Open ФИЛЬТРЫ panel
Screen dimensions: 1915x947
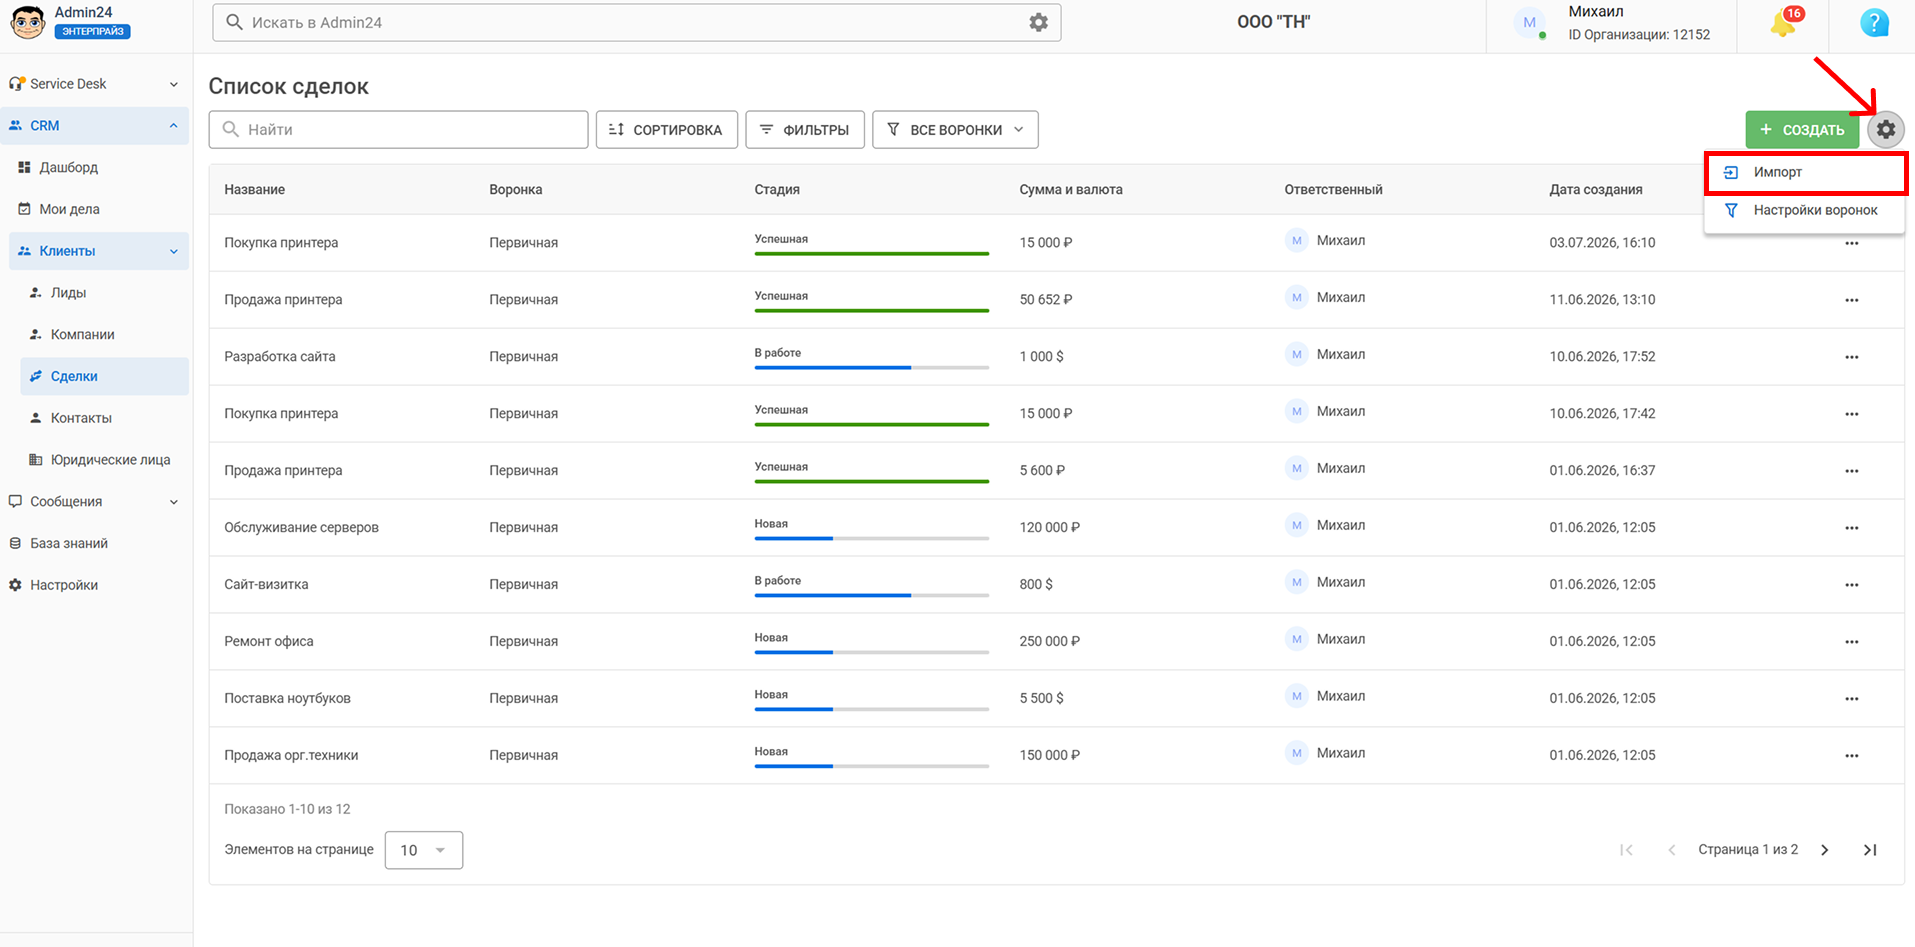pyautogui.click(x=805, y=130)
